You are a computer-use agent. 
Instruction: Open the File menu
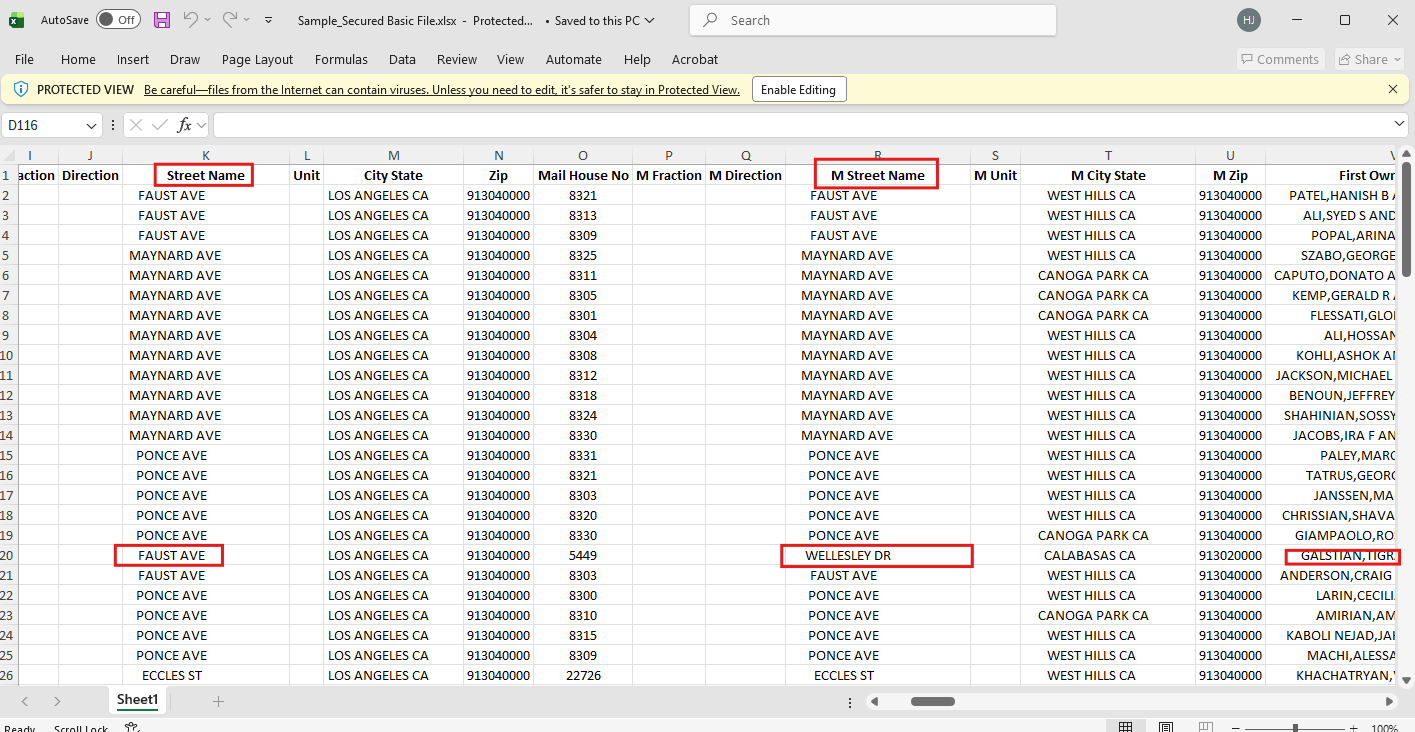pos(24,60)
